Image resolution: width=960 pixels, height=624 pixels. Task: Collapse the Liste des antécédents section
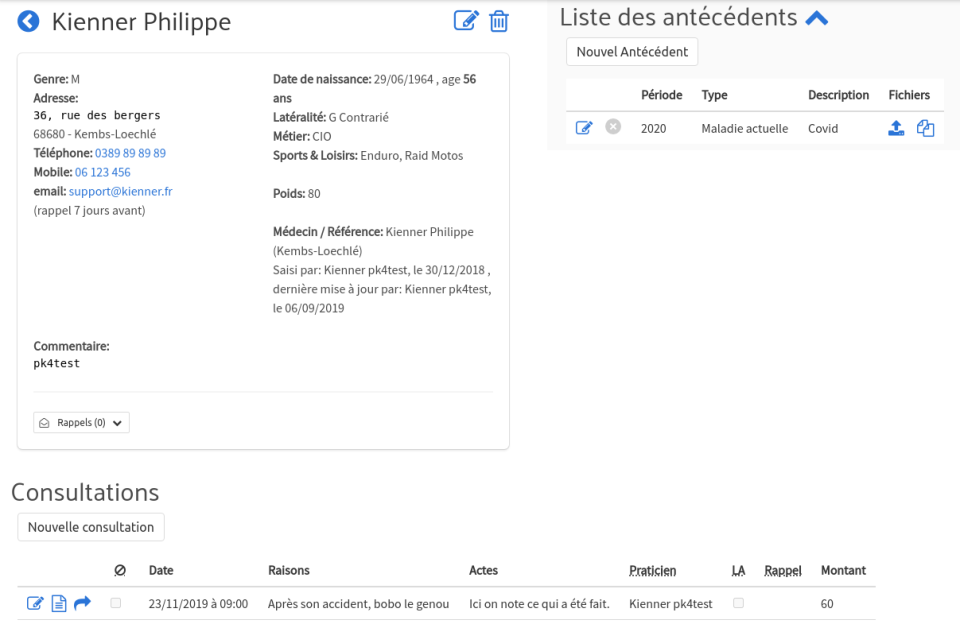point(818,16)
